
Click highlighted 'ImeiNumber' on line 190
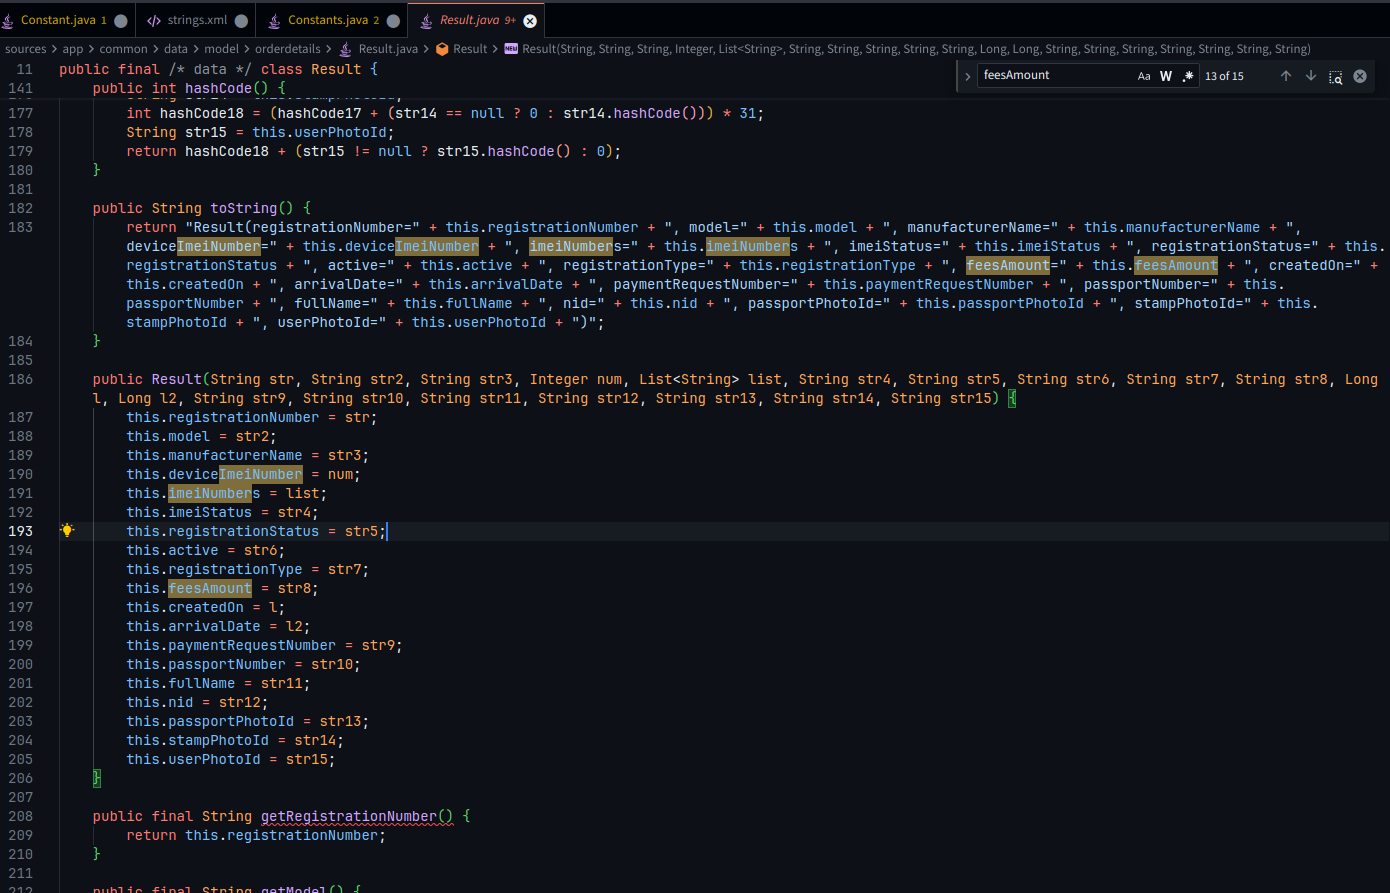tap(260, 474)
